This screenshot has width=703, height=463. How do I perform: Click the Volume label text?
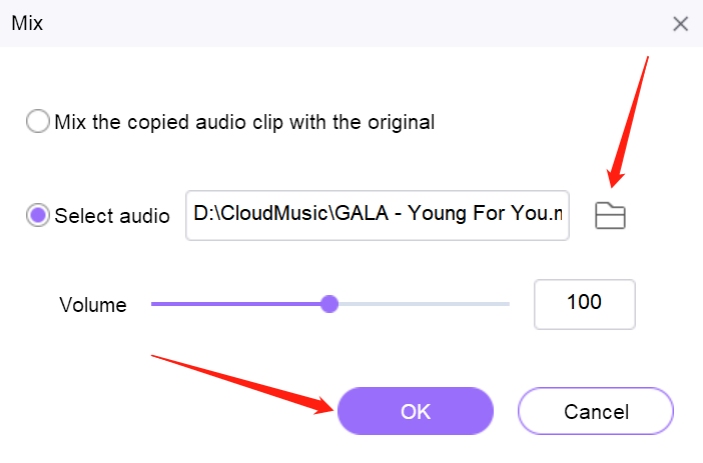click(93, 305)
